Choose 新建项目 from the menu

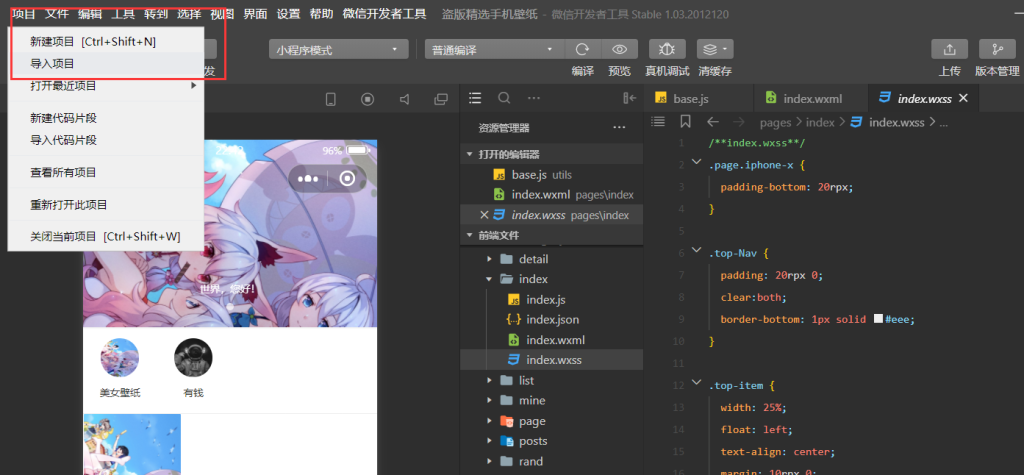point(106,42)
